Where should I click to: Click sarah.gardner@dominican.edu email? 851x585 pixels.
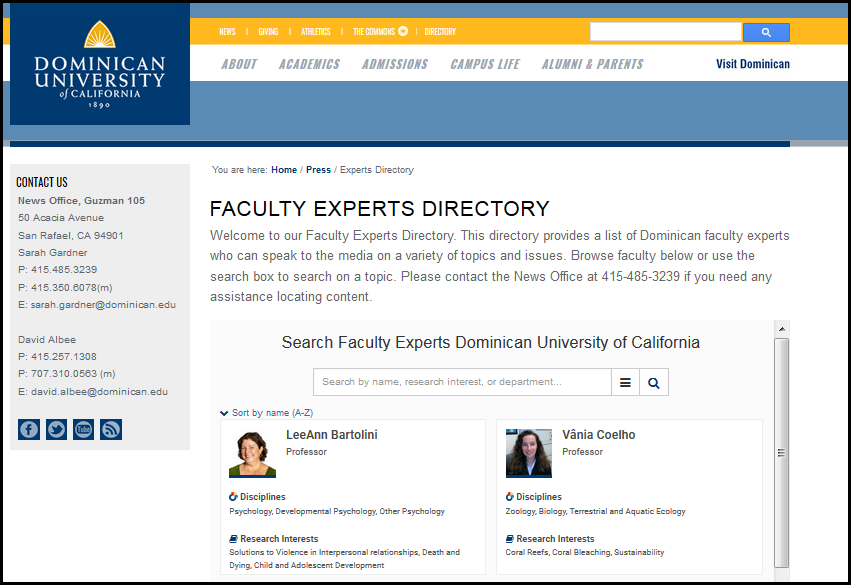pyautogui.click(x=103, y=304)
